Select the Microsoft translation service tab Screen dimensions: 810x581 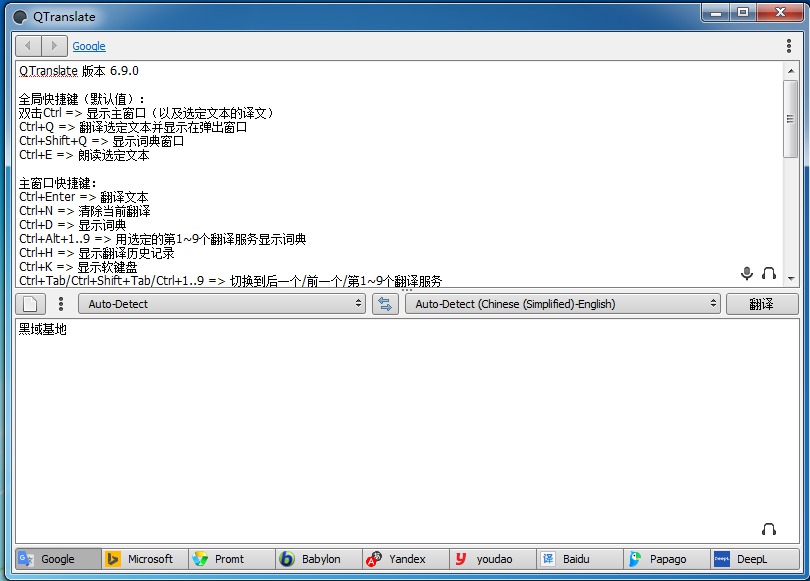145,559
